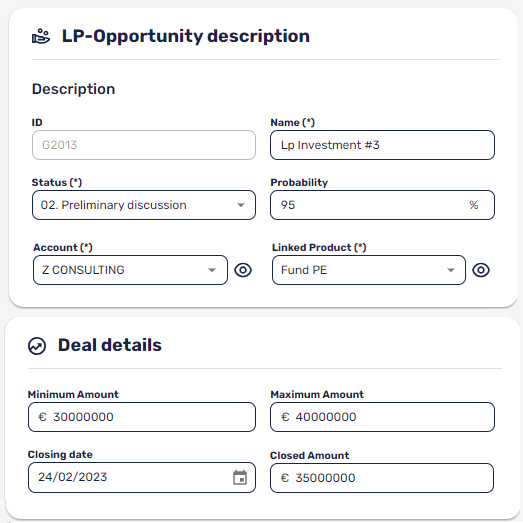Click the Minimum Amount field with 30000000
The height and width of the screenshot is (523, 523).
(142, 417)
